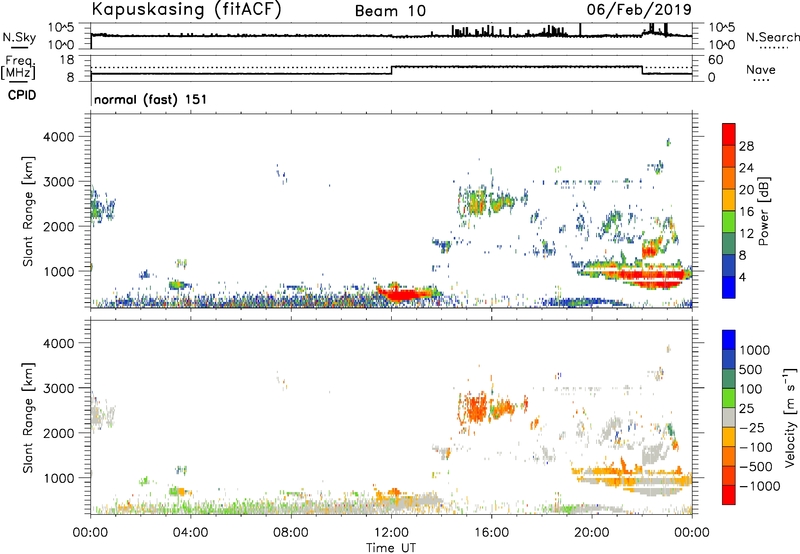Click the orange velocity scatter near 2500 km around 15:30
The height and width of the screenshot is (554, 800).
[x=479, y=407]
